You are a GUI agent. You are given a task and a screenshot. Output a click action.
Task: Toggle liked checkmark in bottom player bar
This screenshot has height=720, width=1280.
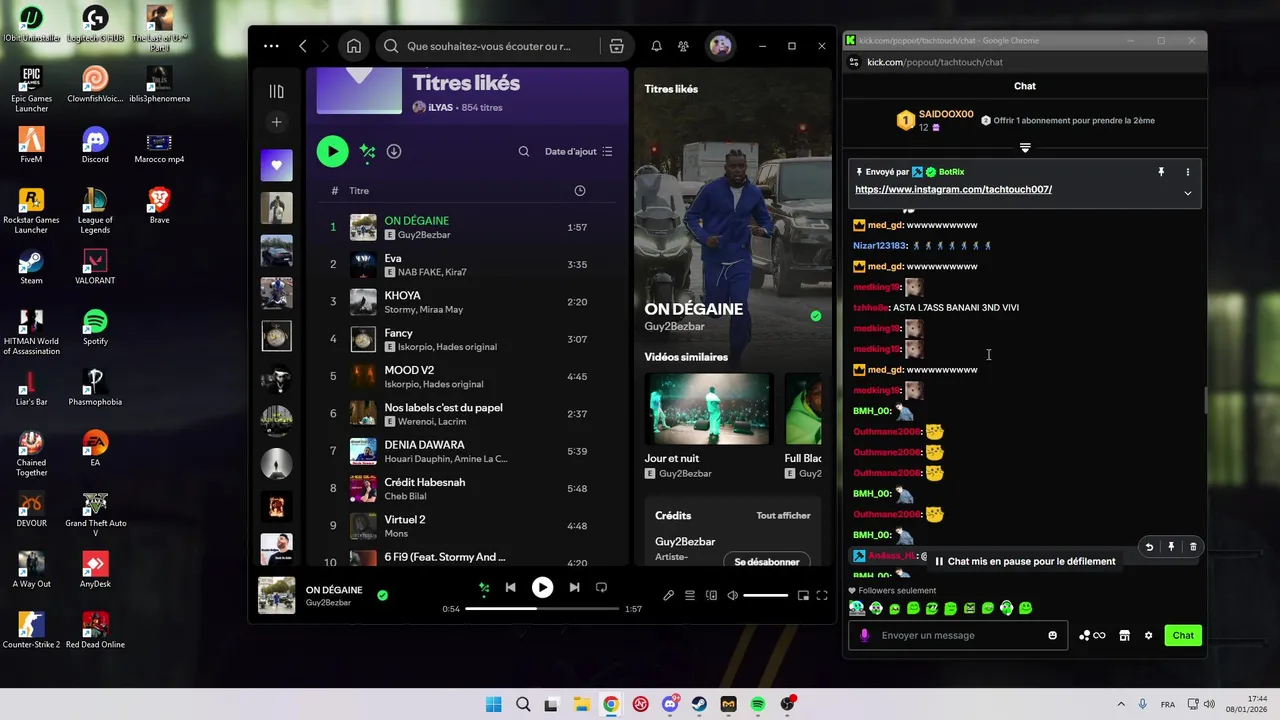pos(382,595)
